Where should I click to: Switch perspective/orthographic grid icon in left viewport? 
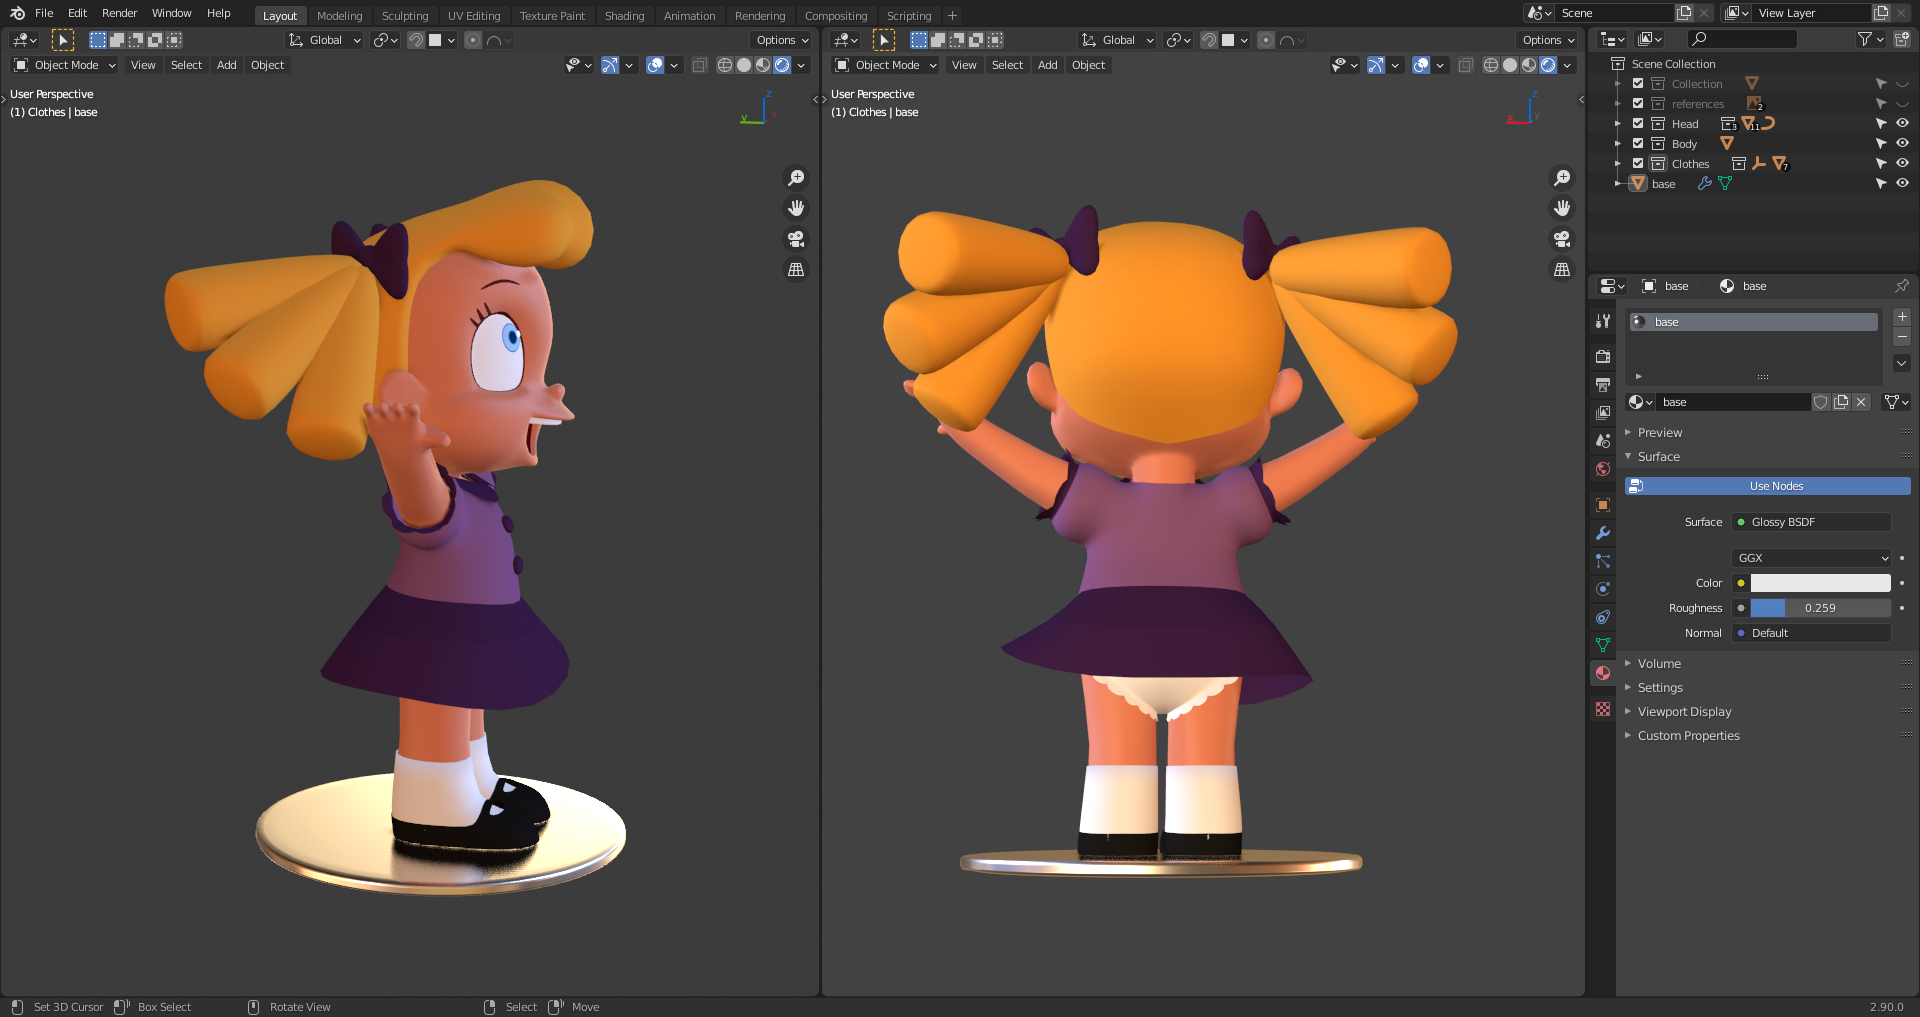[796, 270]
